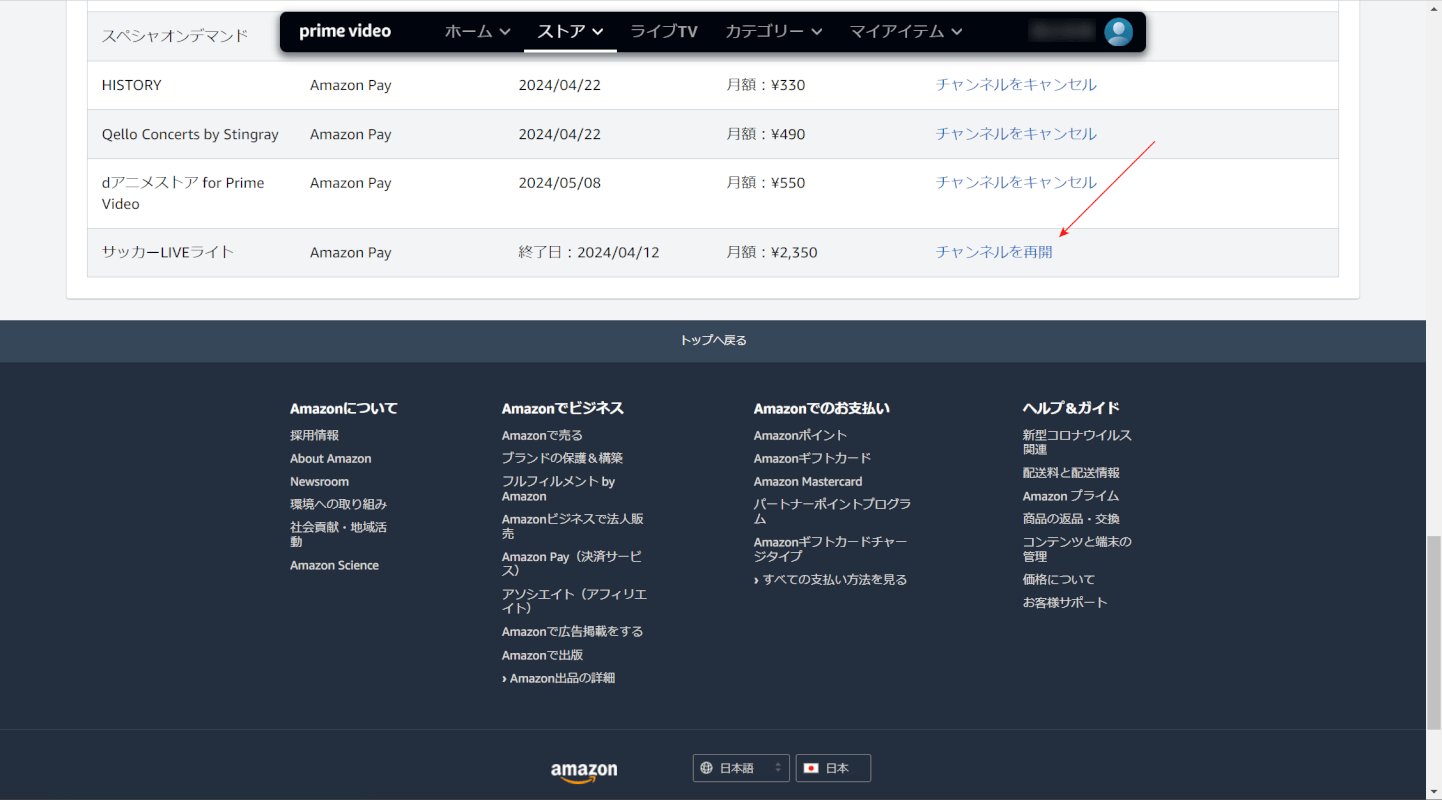Select the 2024/05/08 renewal date
The width and height of the screenshot is (1442, 800).
tap(560, 183)
